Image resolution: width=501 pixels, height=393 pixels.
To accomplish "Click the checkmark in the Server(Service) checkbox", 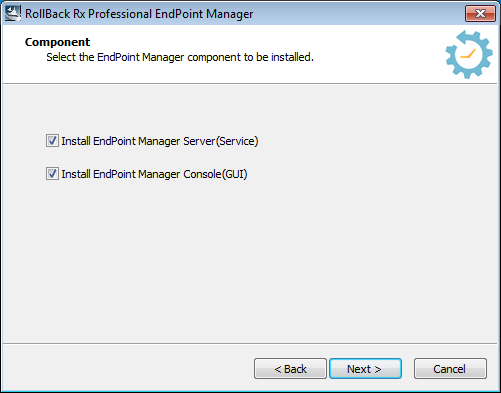I will tap(52, 141).
